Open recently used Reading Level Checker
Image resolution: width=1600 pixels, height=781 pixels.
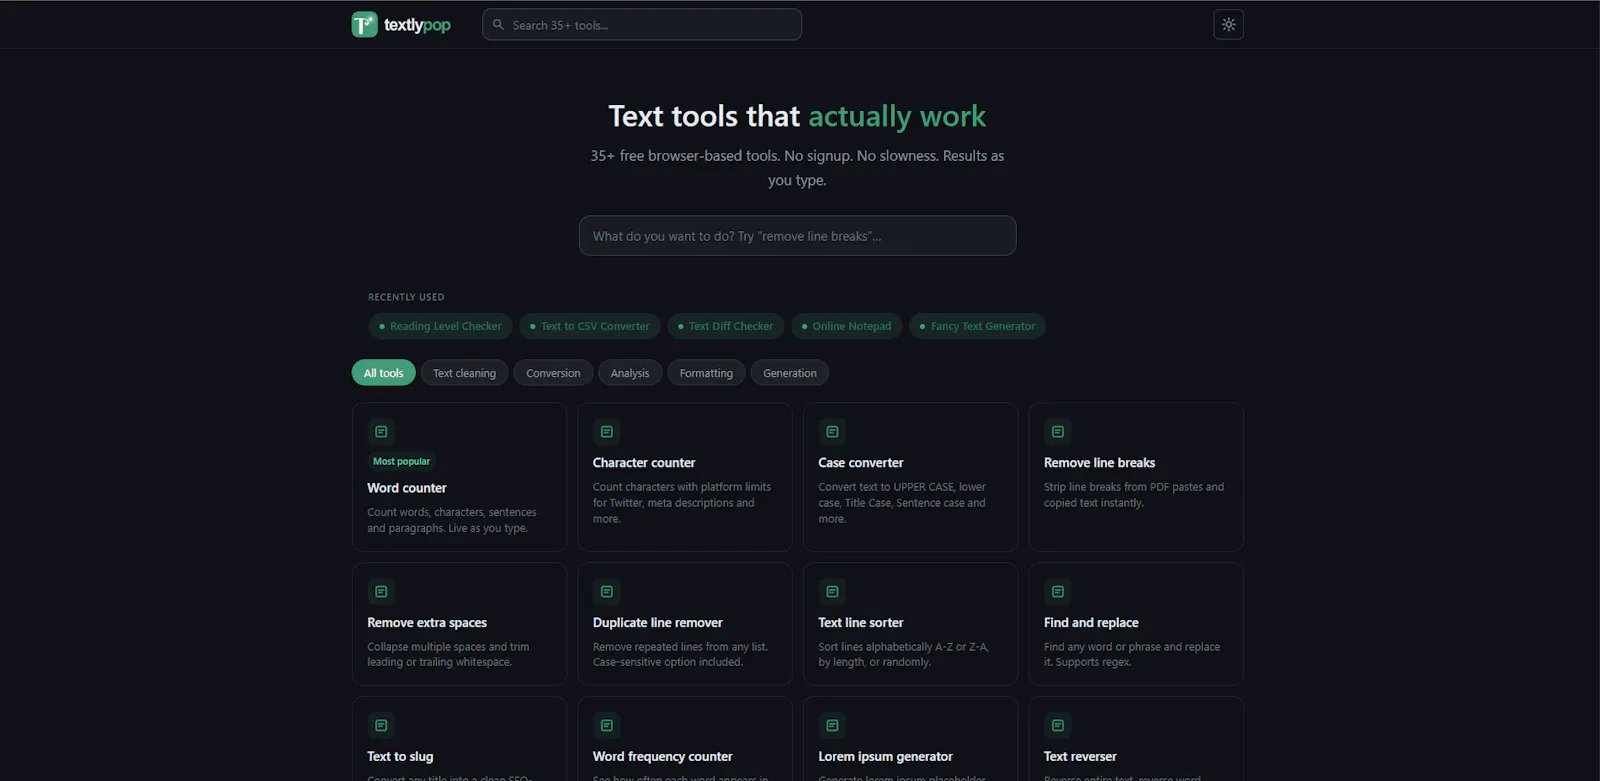440,326
